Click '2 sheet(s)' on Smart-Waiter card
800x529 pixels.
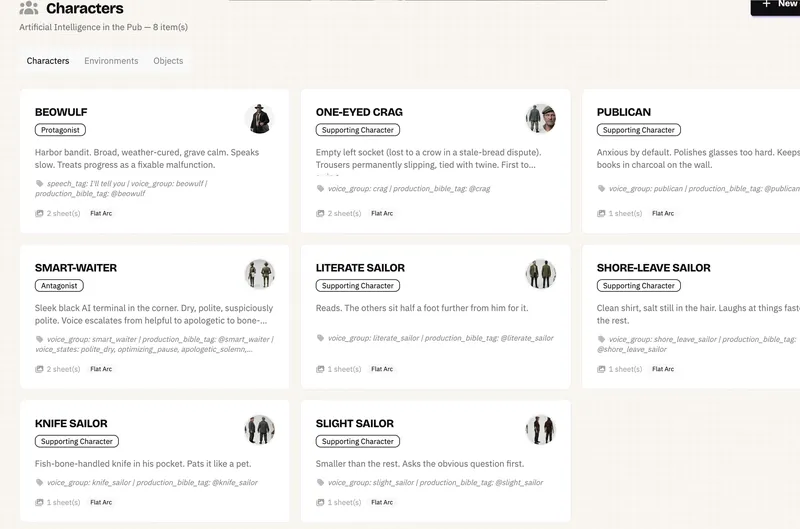tap(64, 369)
